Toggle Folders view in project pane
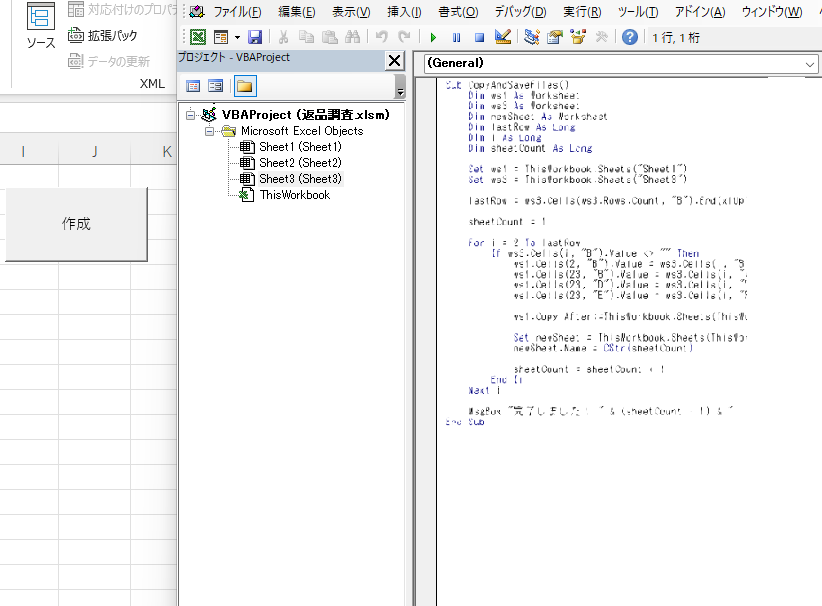The width and height of the screenshot is (822, 606). click(244, 85)
